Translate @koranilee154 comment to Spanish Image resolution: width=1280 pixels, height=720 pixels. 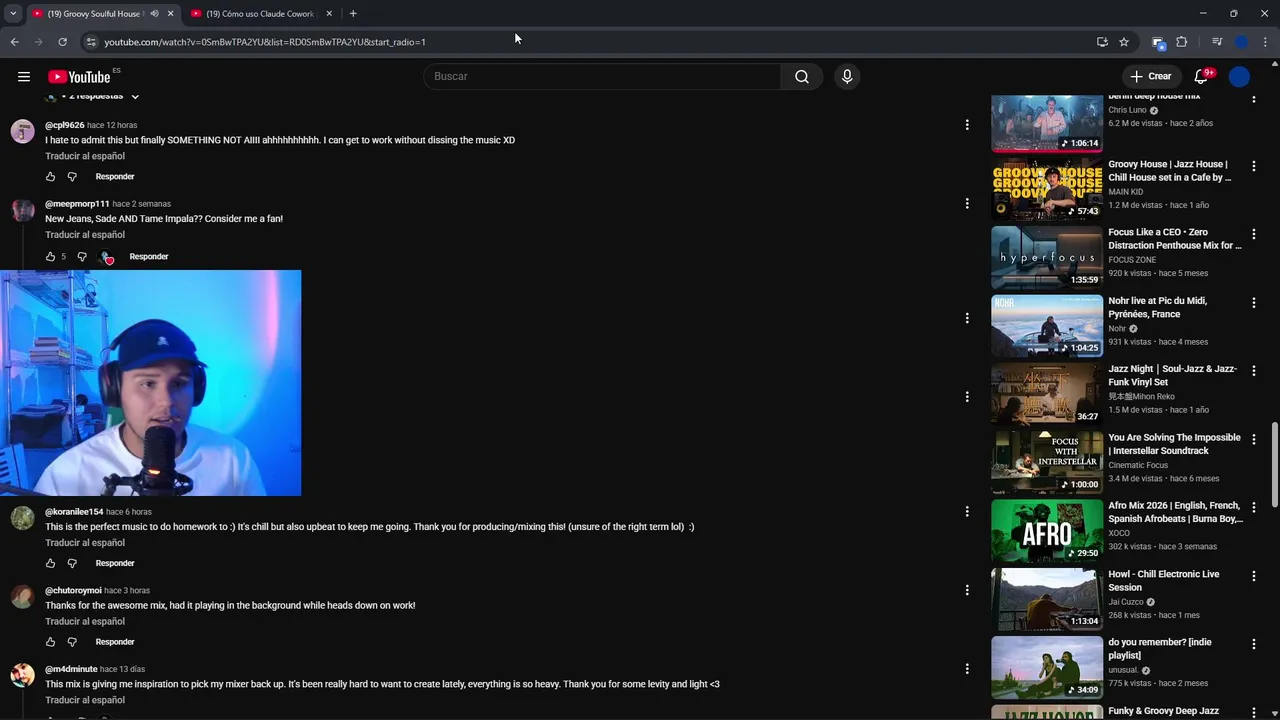85,543
